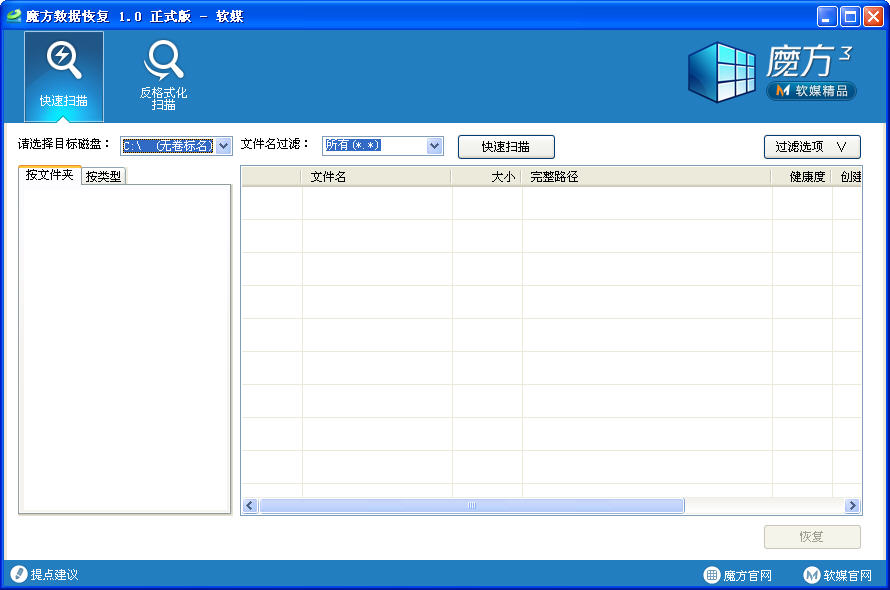
Task: Select the 快速扫描 quick scan mode icon
Action: tap(64, 76)
